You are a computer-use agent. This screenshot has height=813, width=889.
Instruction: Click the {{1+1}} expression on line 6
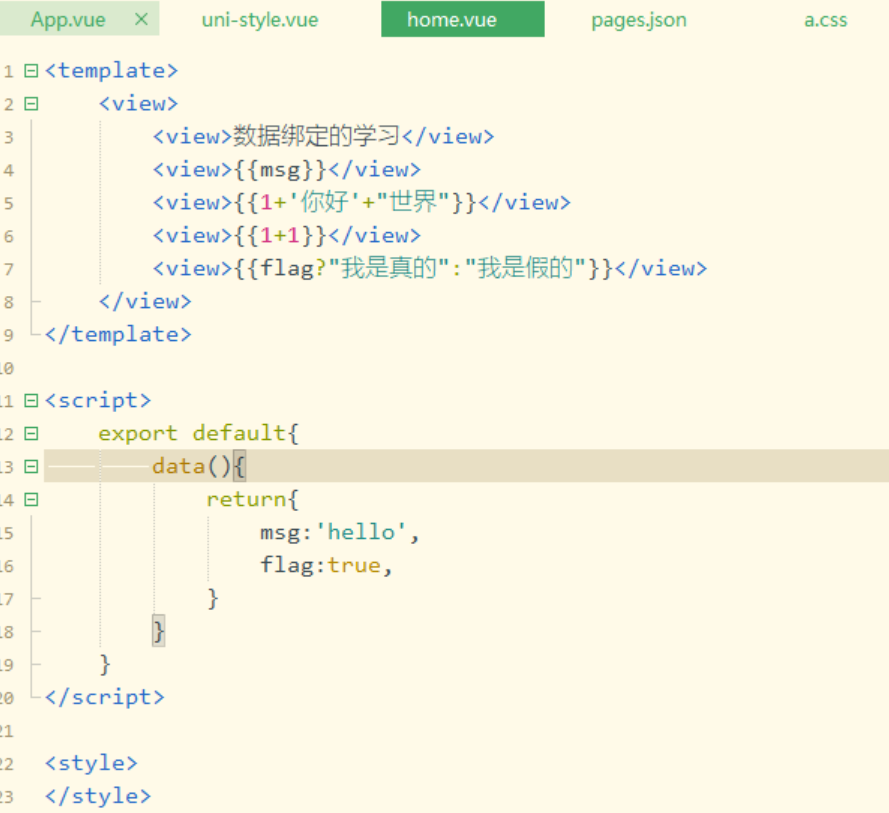click(x=281, y=235)
